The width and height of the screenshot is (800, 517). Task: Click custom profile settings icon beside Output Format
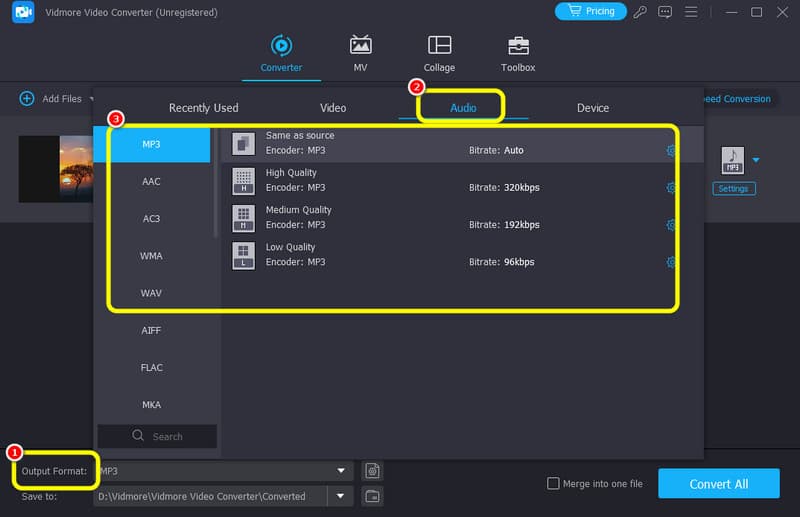coord(372,470)
